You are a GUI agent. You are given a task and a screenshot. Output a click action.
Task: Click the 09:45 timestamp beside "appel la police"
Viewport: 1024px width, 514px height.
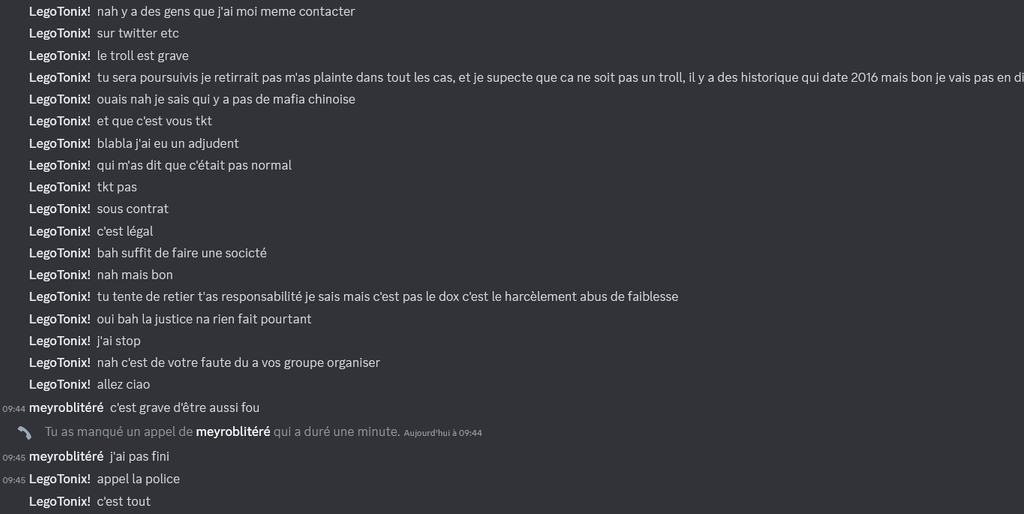click(x=12, y=480)
